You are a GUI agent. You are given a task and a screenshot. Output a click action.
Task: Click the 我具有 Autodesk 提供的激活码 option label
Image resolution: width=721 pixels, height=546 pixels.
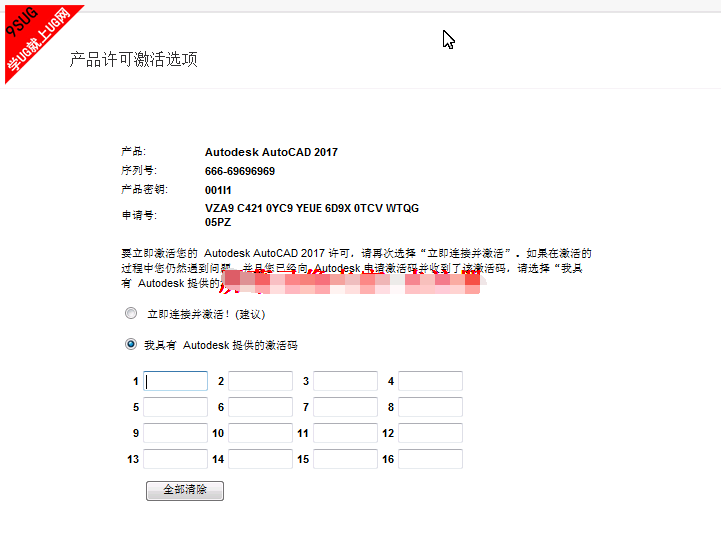coord(221,345)
